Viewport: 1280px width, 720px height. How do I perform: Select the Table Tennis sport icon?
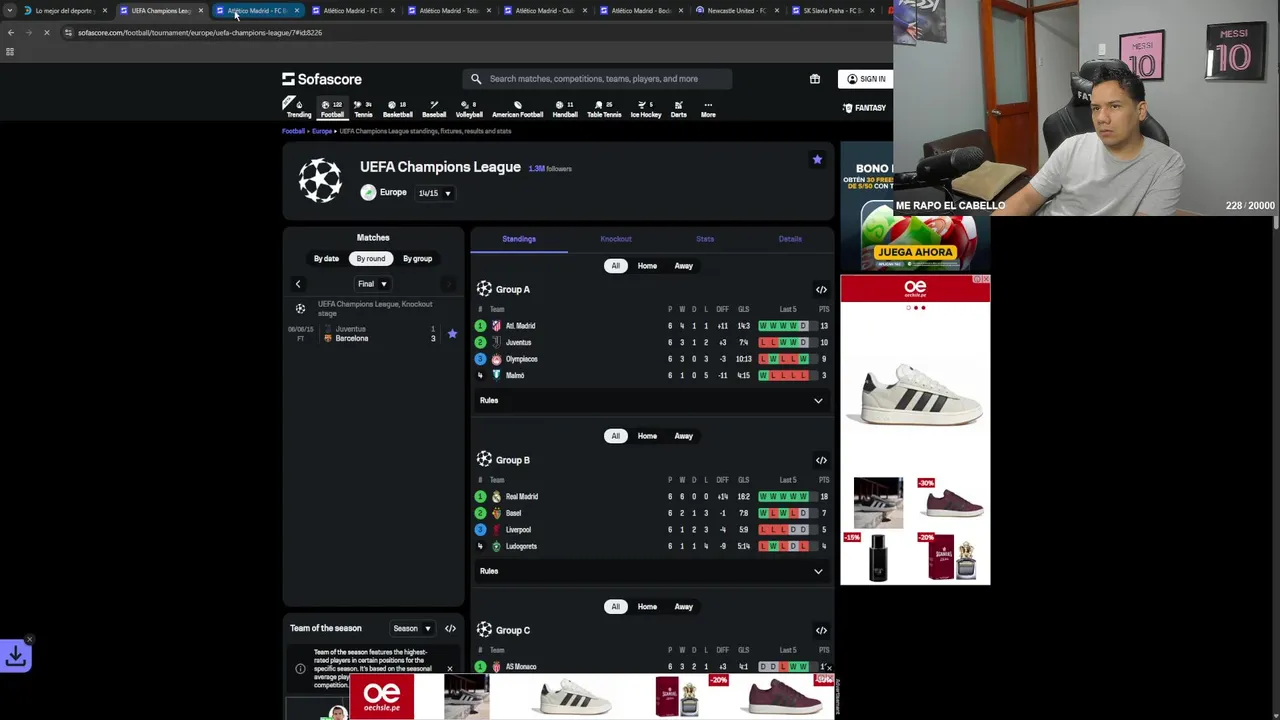pyautogui.click(x=604, y=108)
